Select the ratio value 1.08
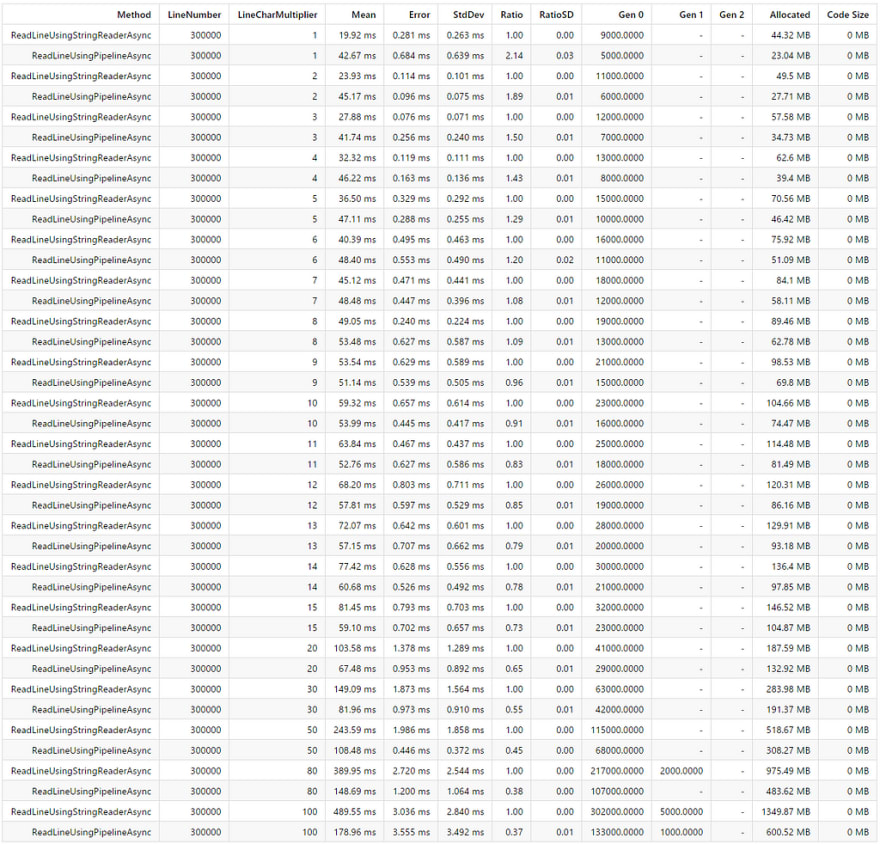Viewport: 880px width, 844px height. [514, 301]
